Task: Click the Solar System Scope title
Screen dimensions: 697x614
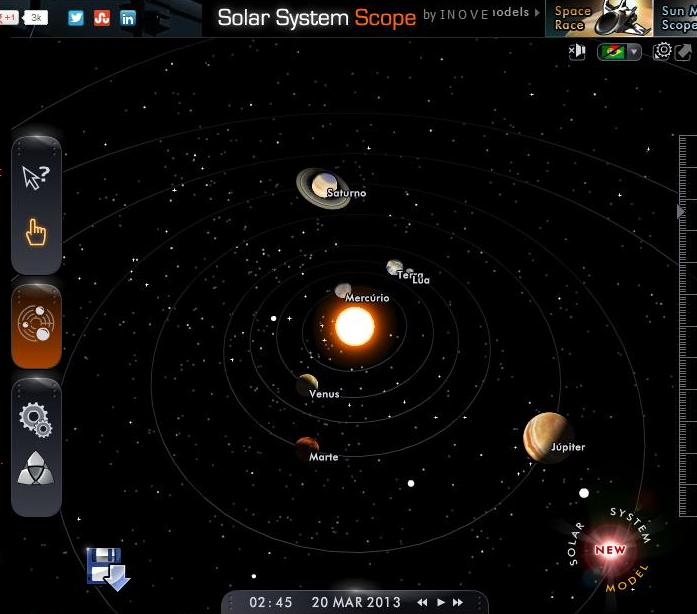Action: tap(316, 18)
